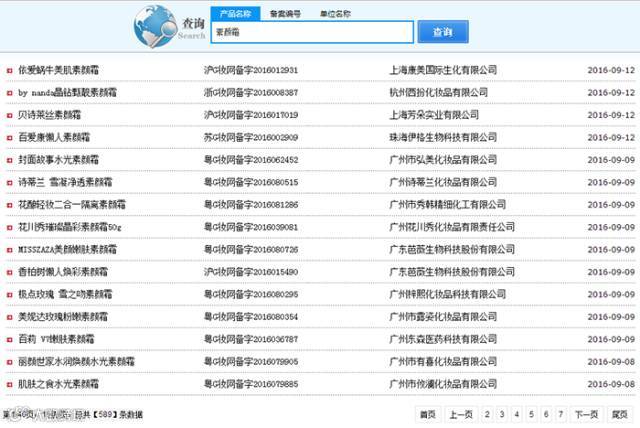Click the red bullet beside 肌肤之食水光素颜霜
The image size is (640, 428).
click(9, 385)
